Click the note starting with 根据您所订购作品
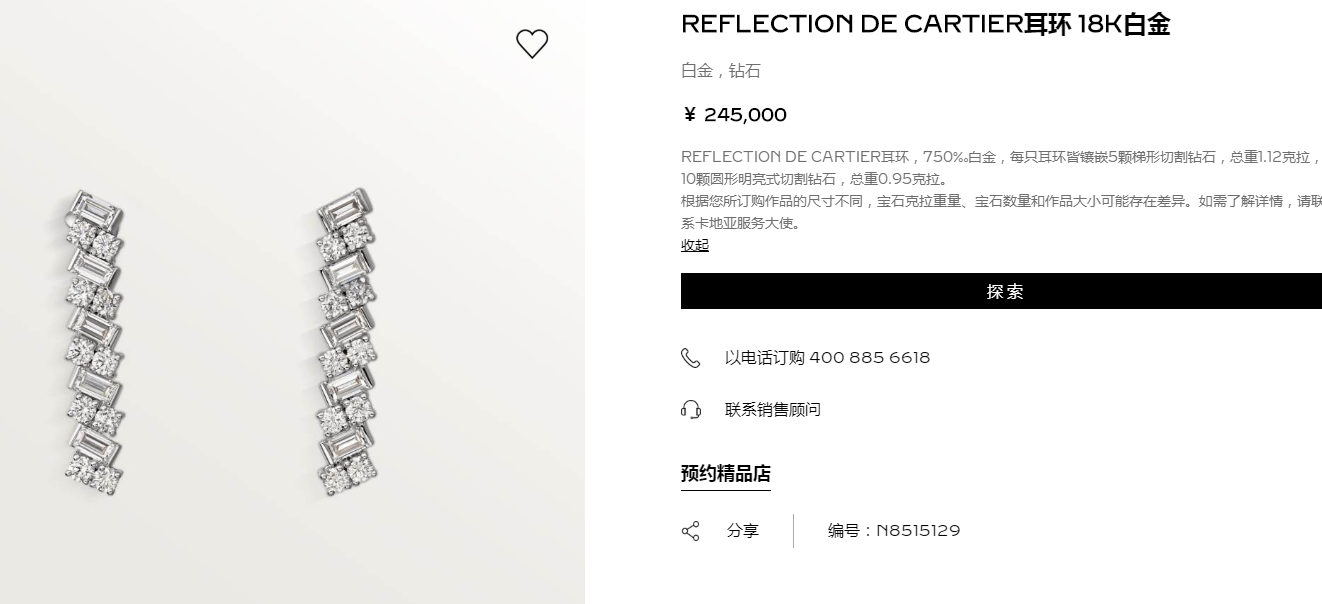The height and width of the screenshot is (604, 1322). click(x=1000, y=212)
